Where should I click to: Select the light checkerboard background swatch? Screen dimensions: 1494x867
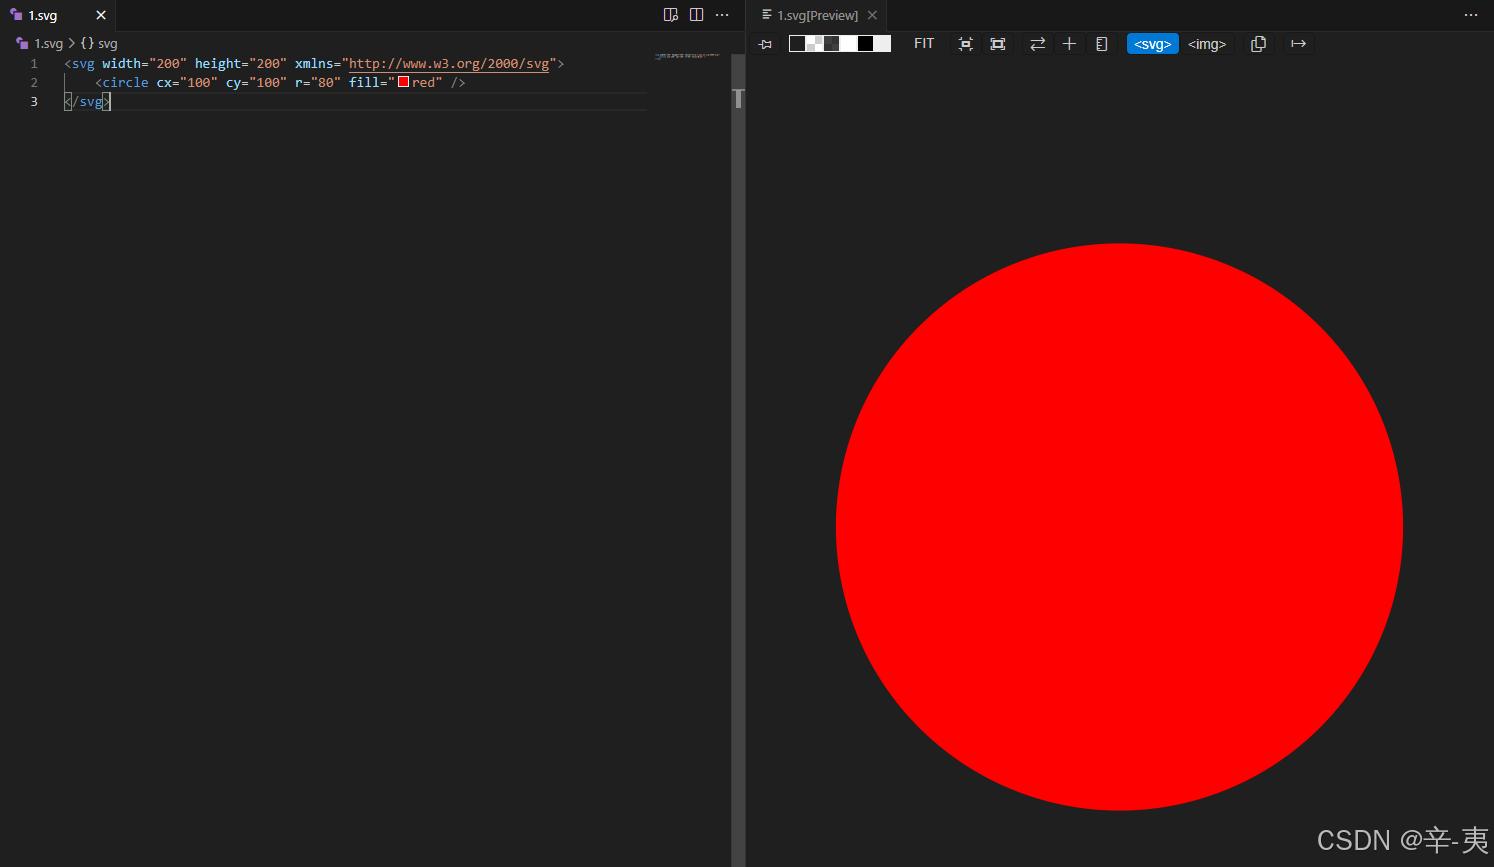click(814, 44)
